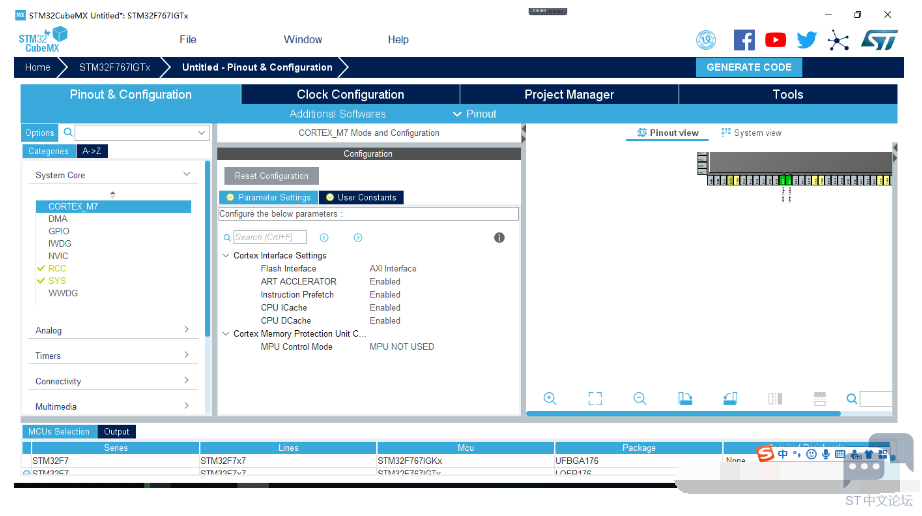922x516 pixels.
Task: Click the ST community network icon
Action: (x=838, y=40)
